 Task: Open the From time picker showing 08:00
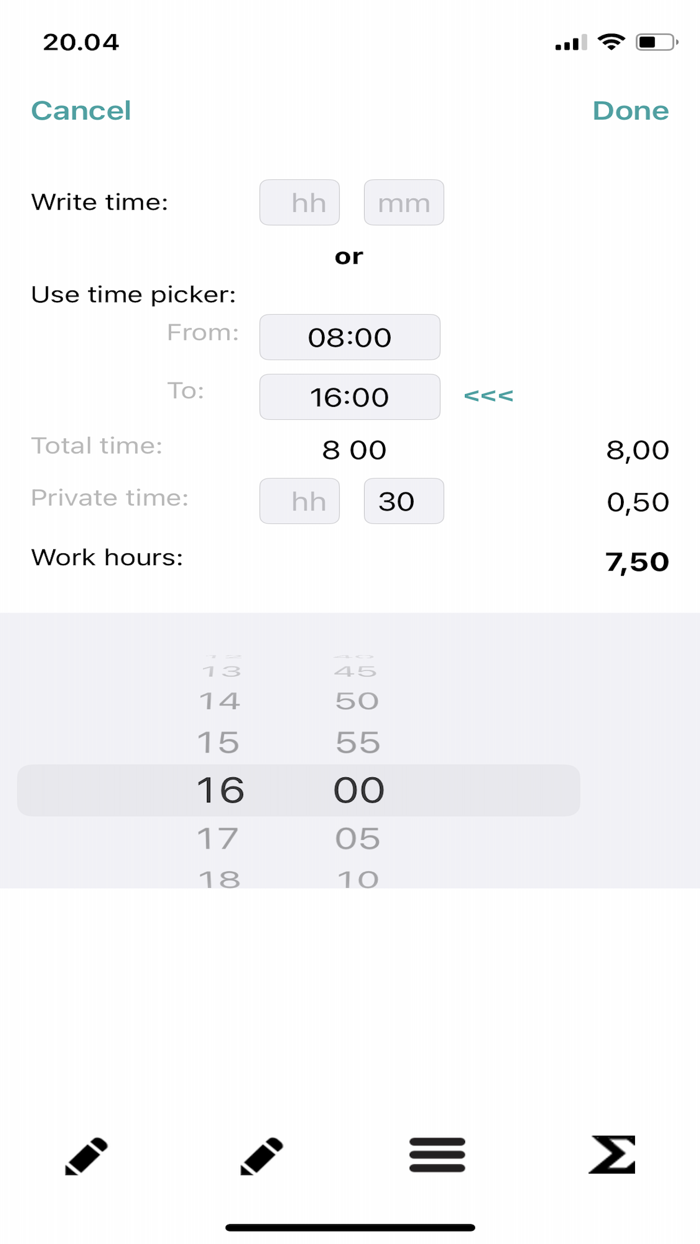[349, 337]
